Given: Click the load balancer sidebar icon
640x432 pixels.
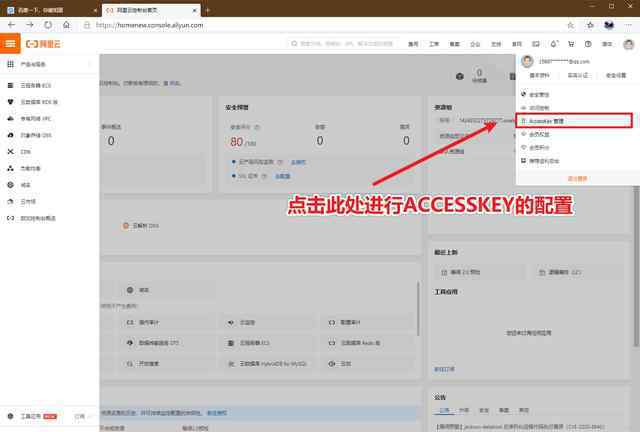Looking at the screenshot, I should (11, 168).
